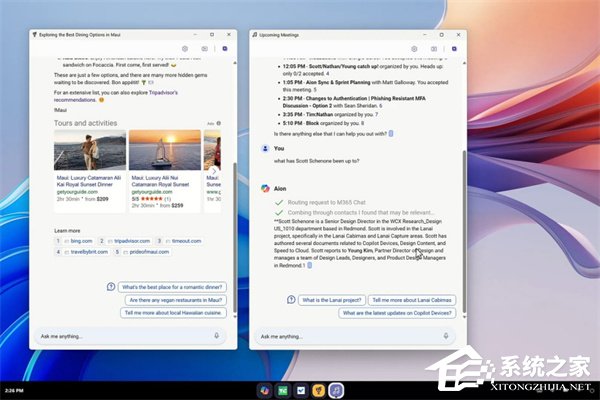
Task: Click scrollbar in Maui dining window
Action: 235,237
